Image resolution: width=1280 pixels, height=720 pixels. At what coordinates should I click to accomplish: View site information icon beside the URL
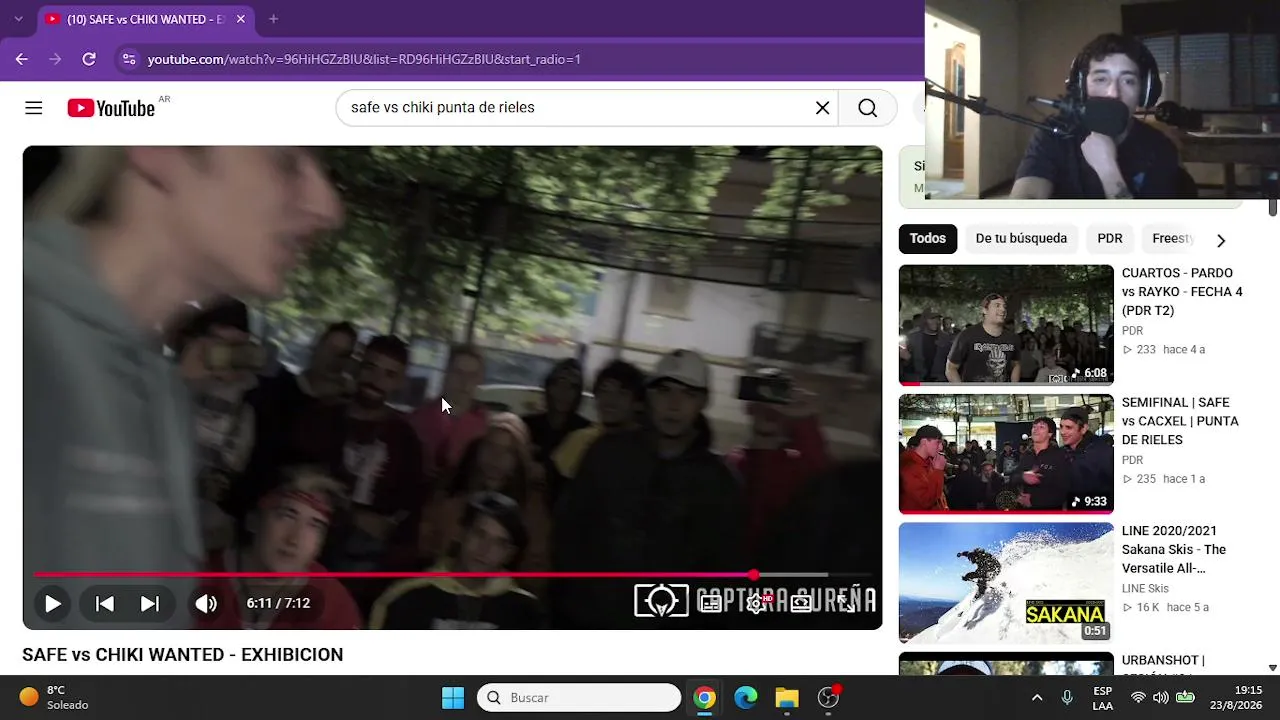tap(129, 59)
